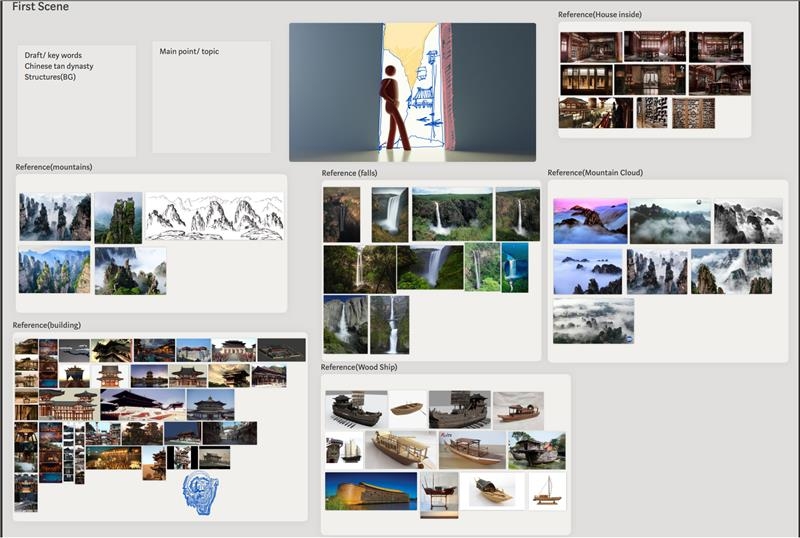Select the ship model on dark display stand
This screenshot has width=800, height=538.
(x=439, y=495)
